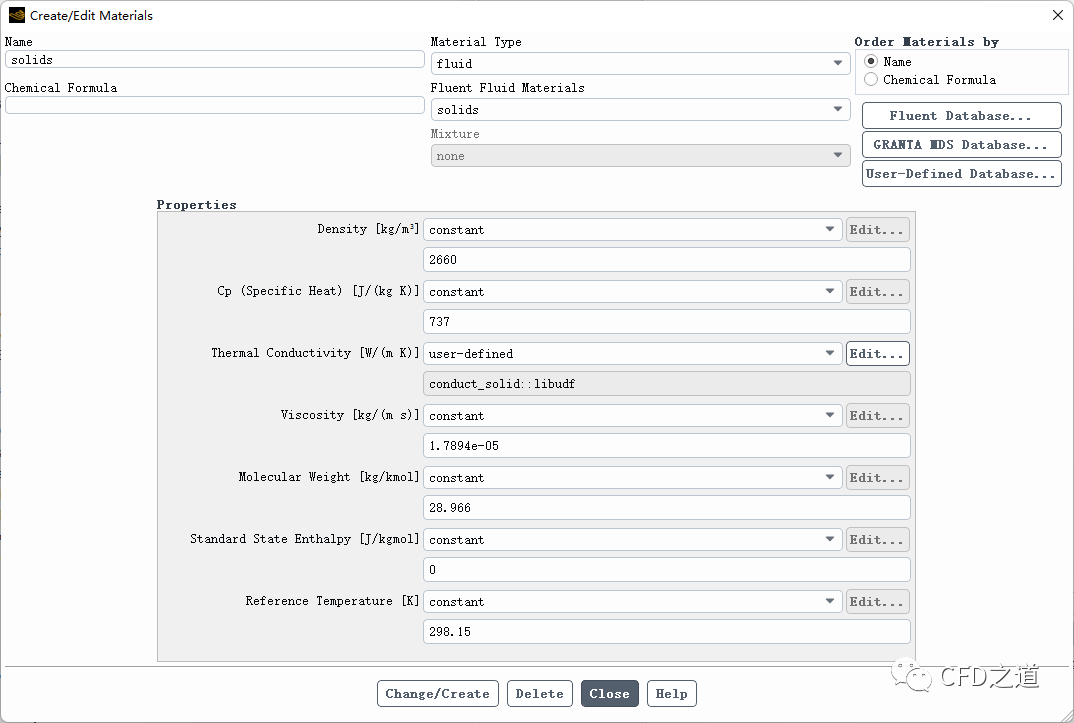Open the Material Type dropdown

pos(640,64)
